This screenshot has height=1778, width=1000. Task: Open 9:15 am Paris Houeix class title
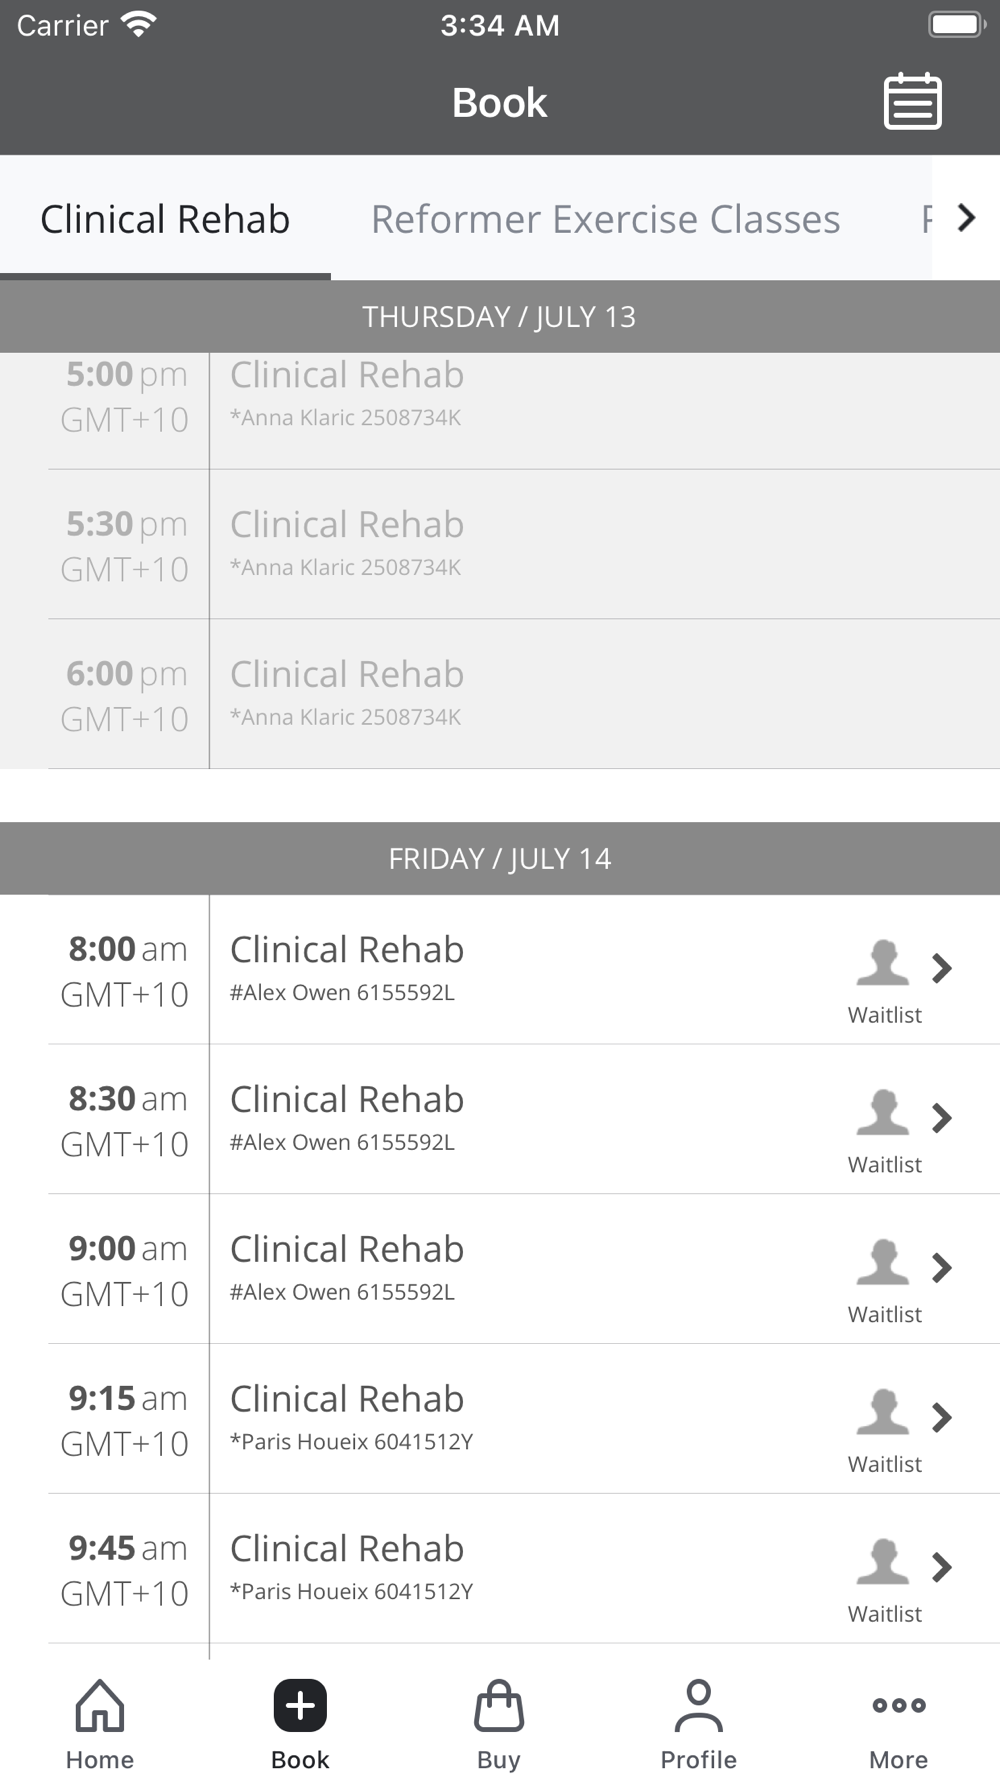(x=347, y=1399)
